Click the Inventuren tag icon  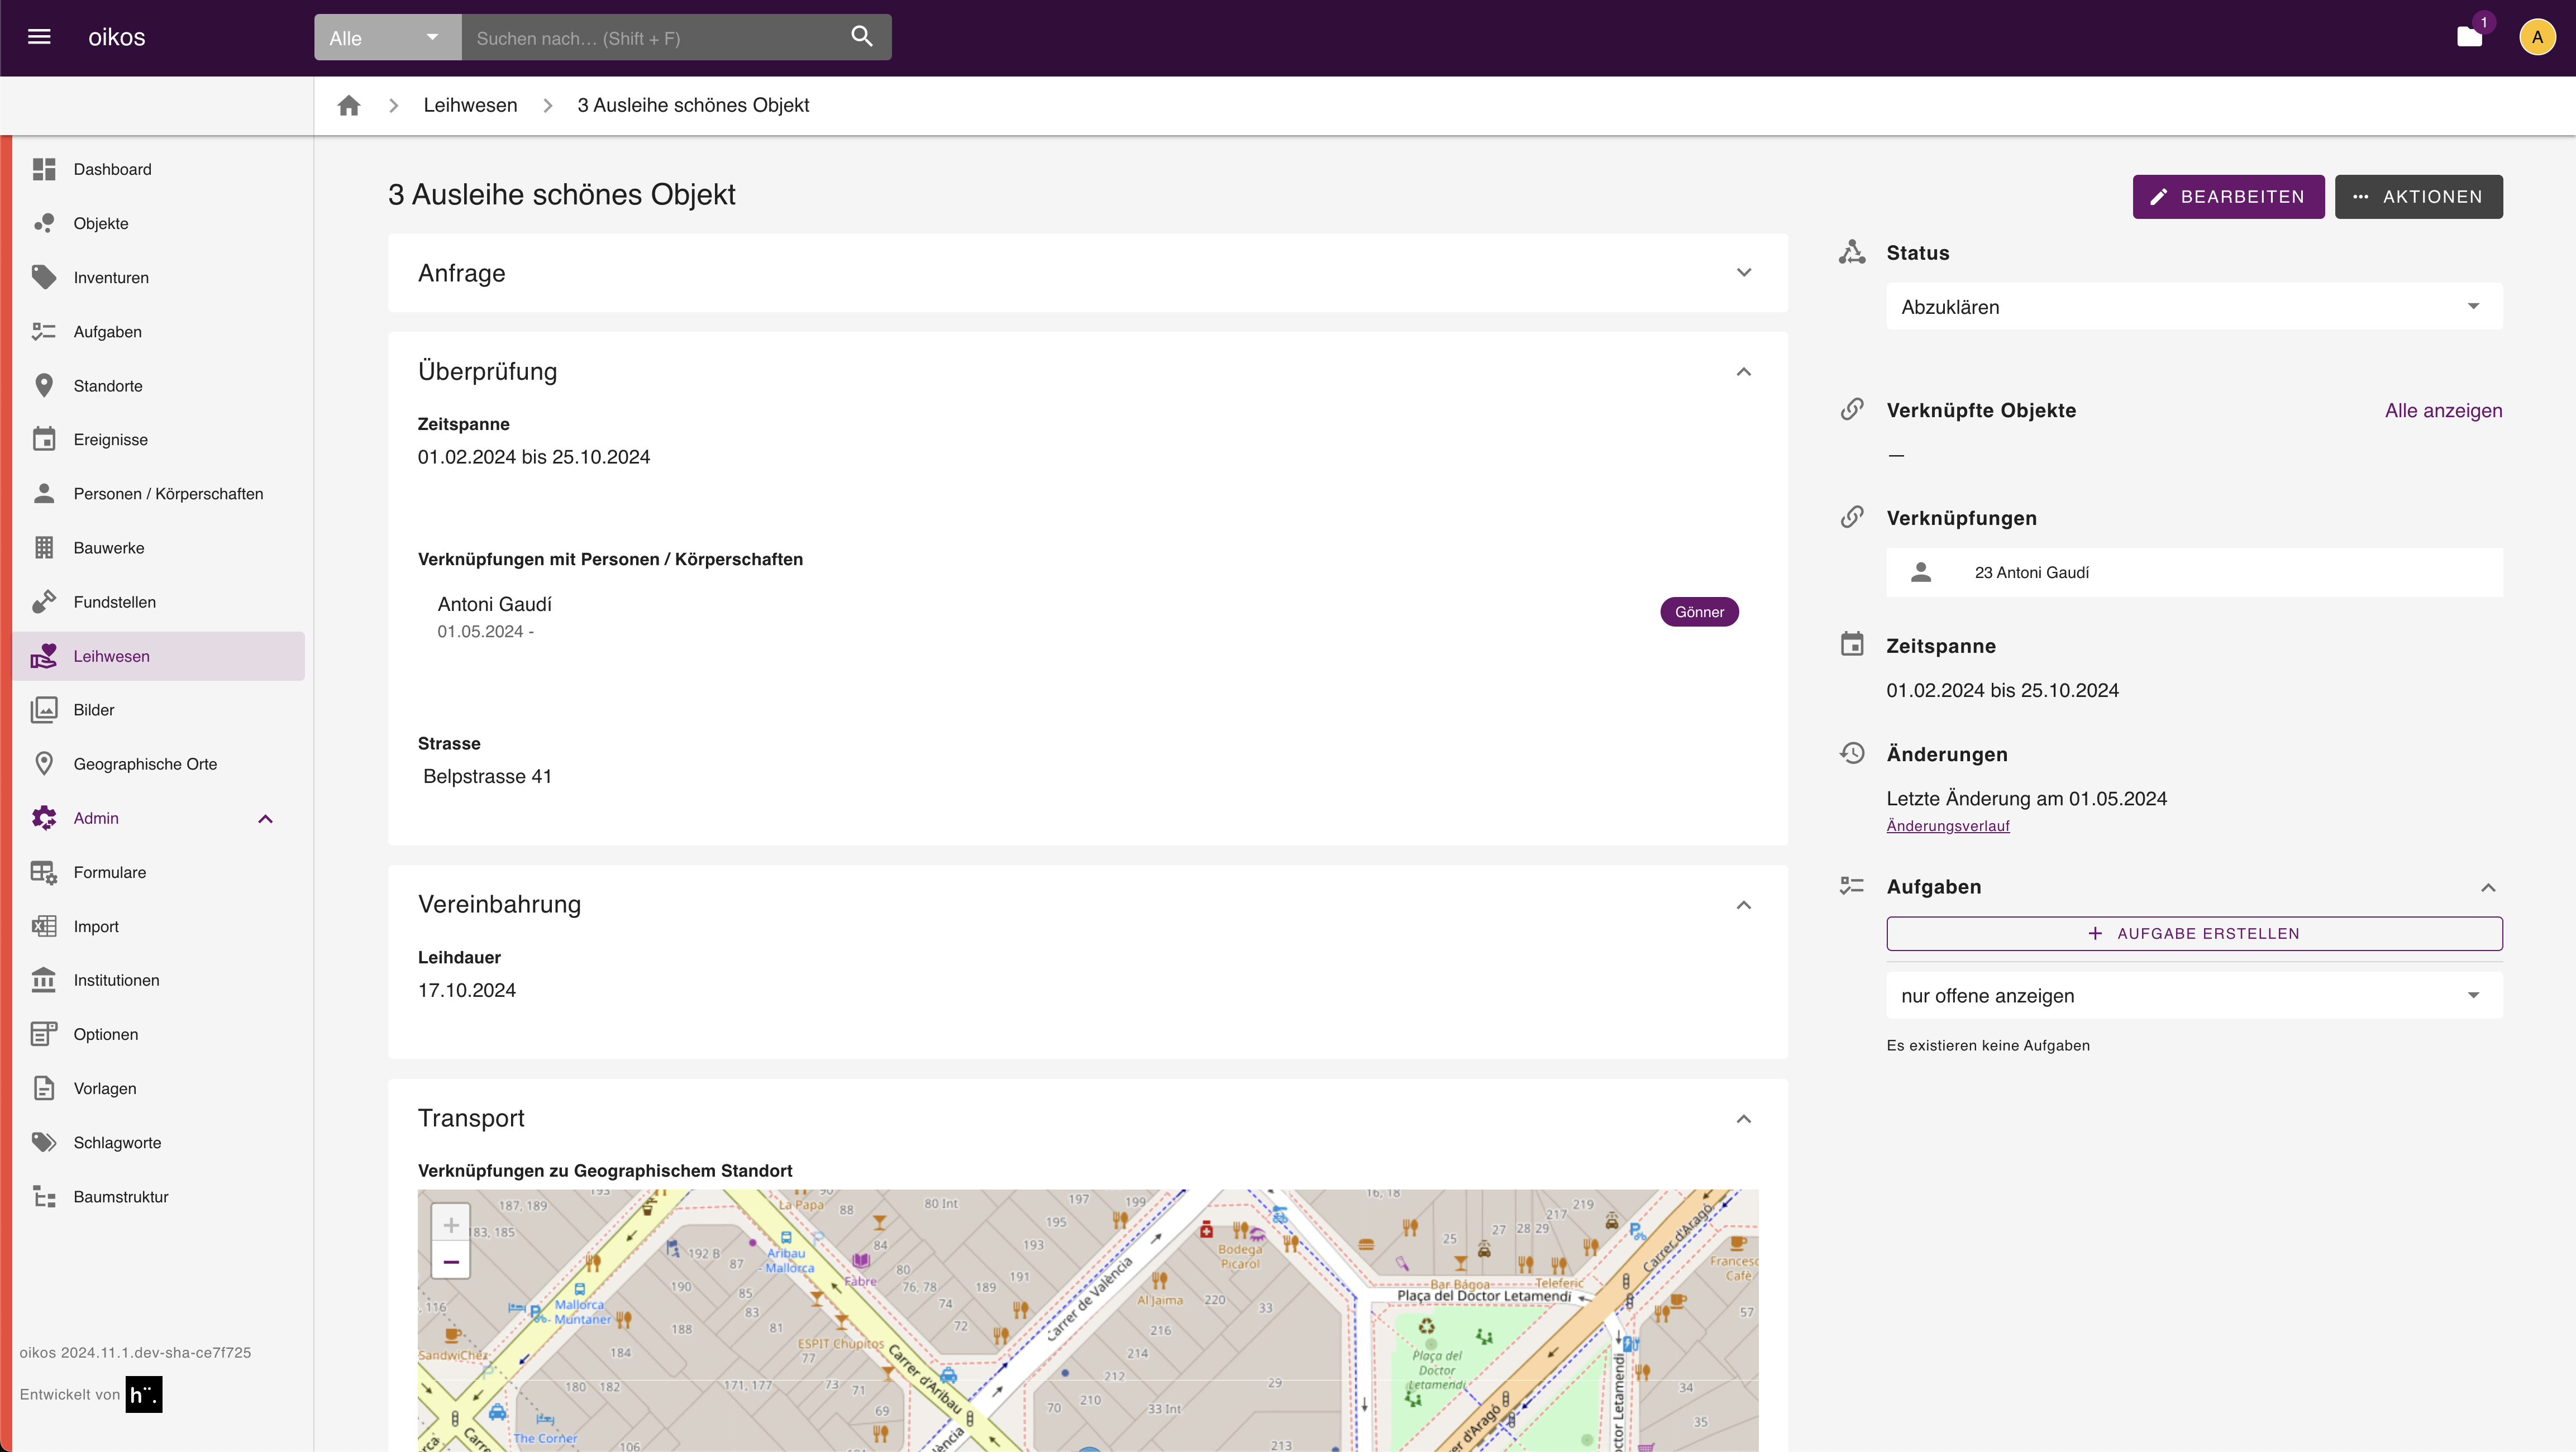tap(44, 277)
